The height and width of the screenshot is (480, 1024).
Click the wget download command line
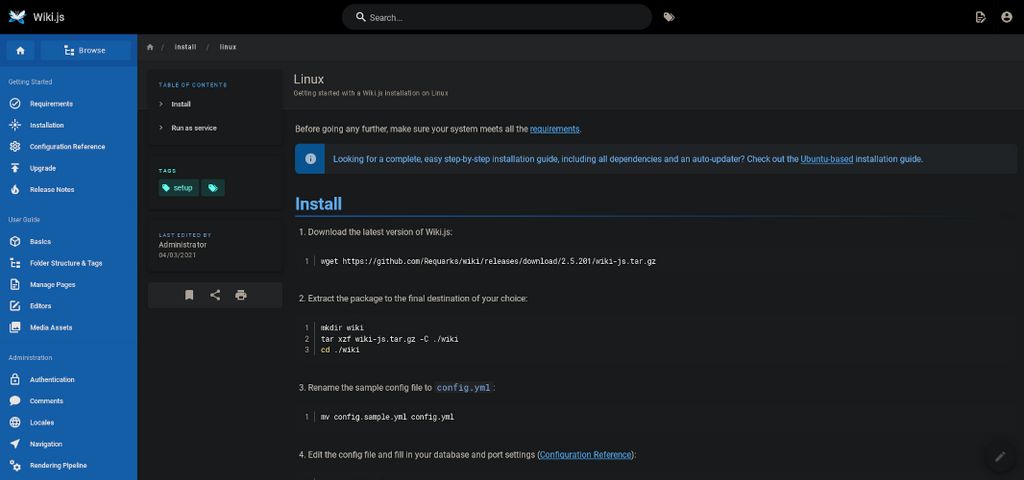click(488, 261)
